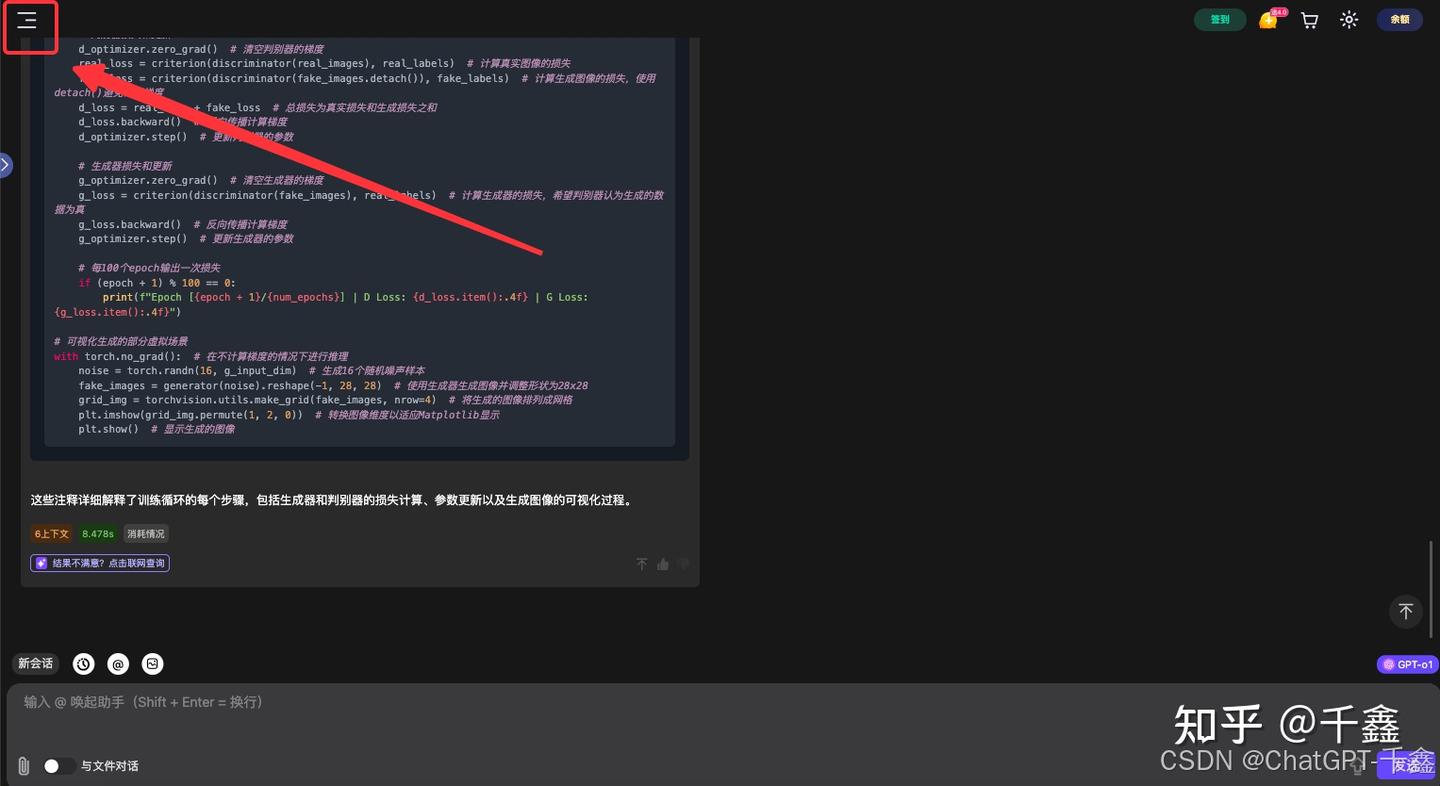Open the 余额 balance page
Image resolution: width=1440 pixels, height=786 pixels.
point(1399,19)
